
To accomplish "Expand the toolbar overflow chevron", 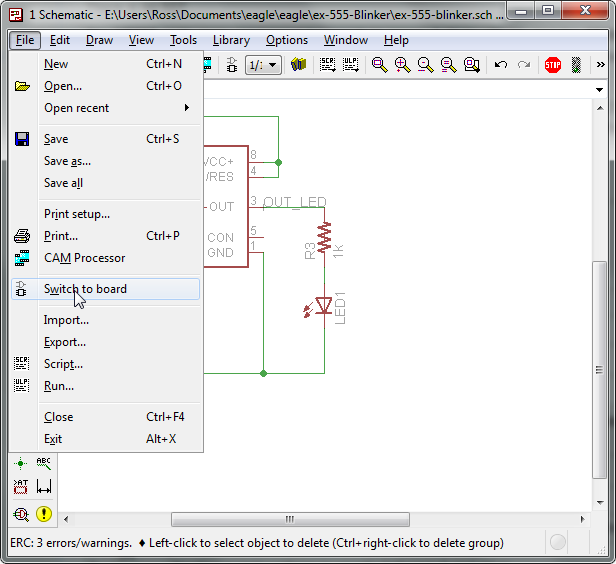I will click(600, 65).
